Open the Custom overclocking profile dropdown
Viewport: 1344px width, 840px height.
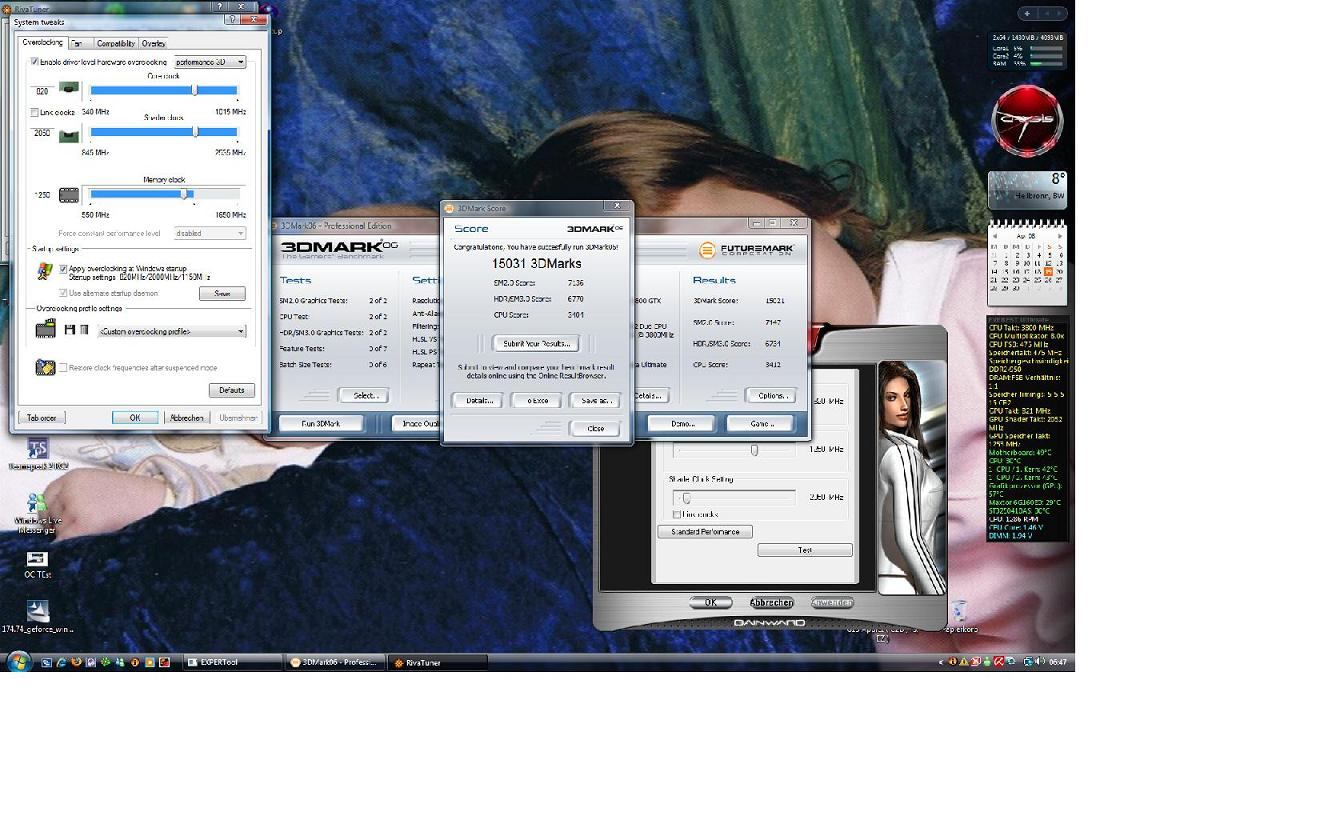[x=172, y=331]
